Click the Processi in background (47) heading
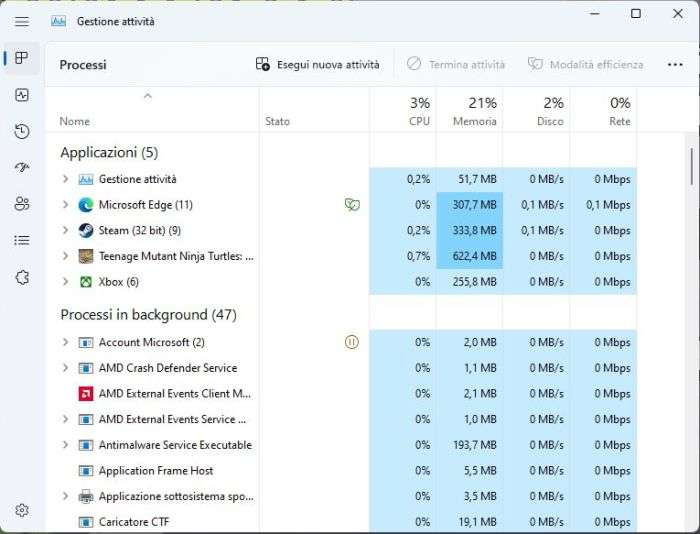The height and width of the screenshot is (534, 700). pos(149,315)
